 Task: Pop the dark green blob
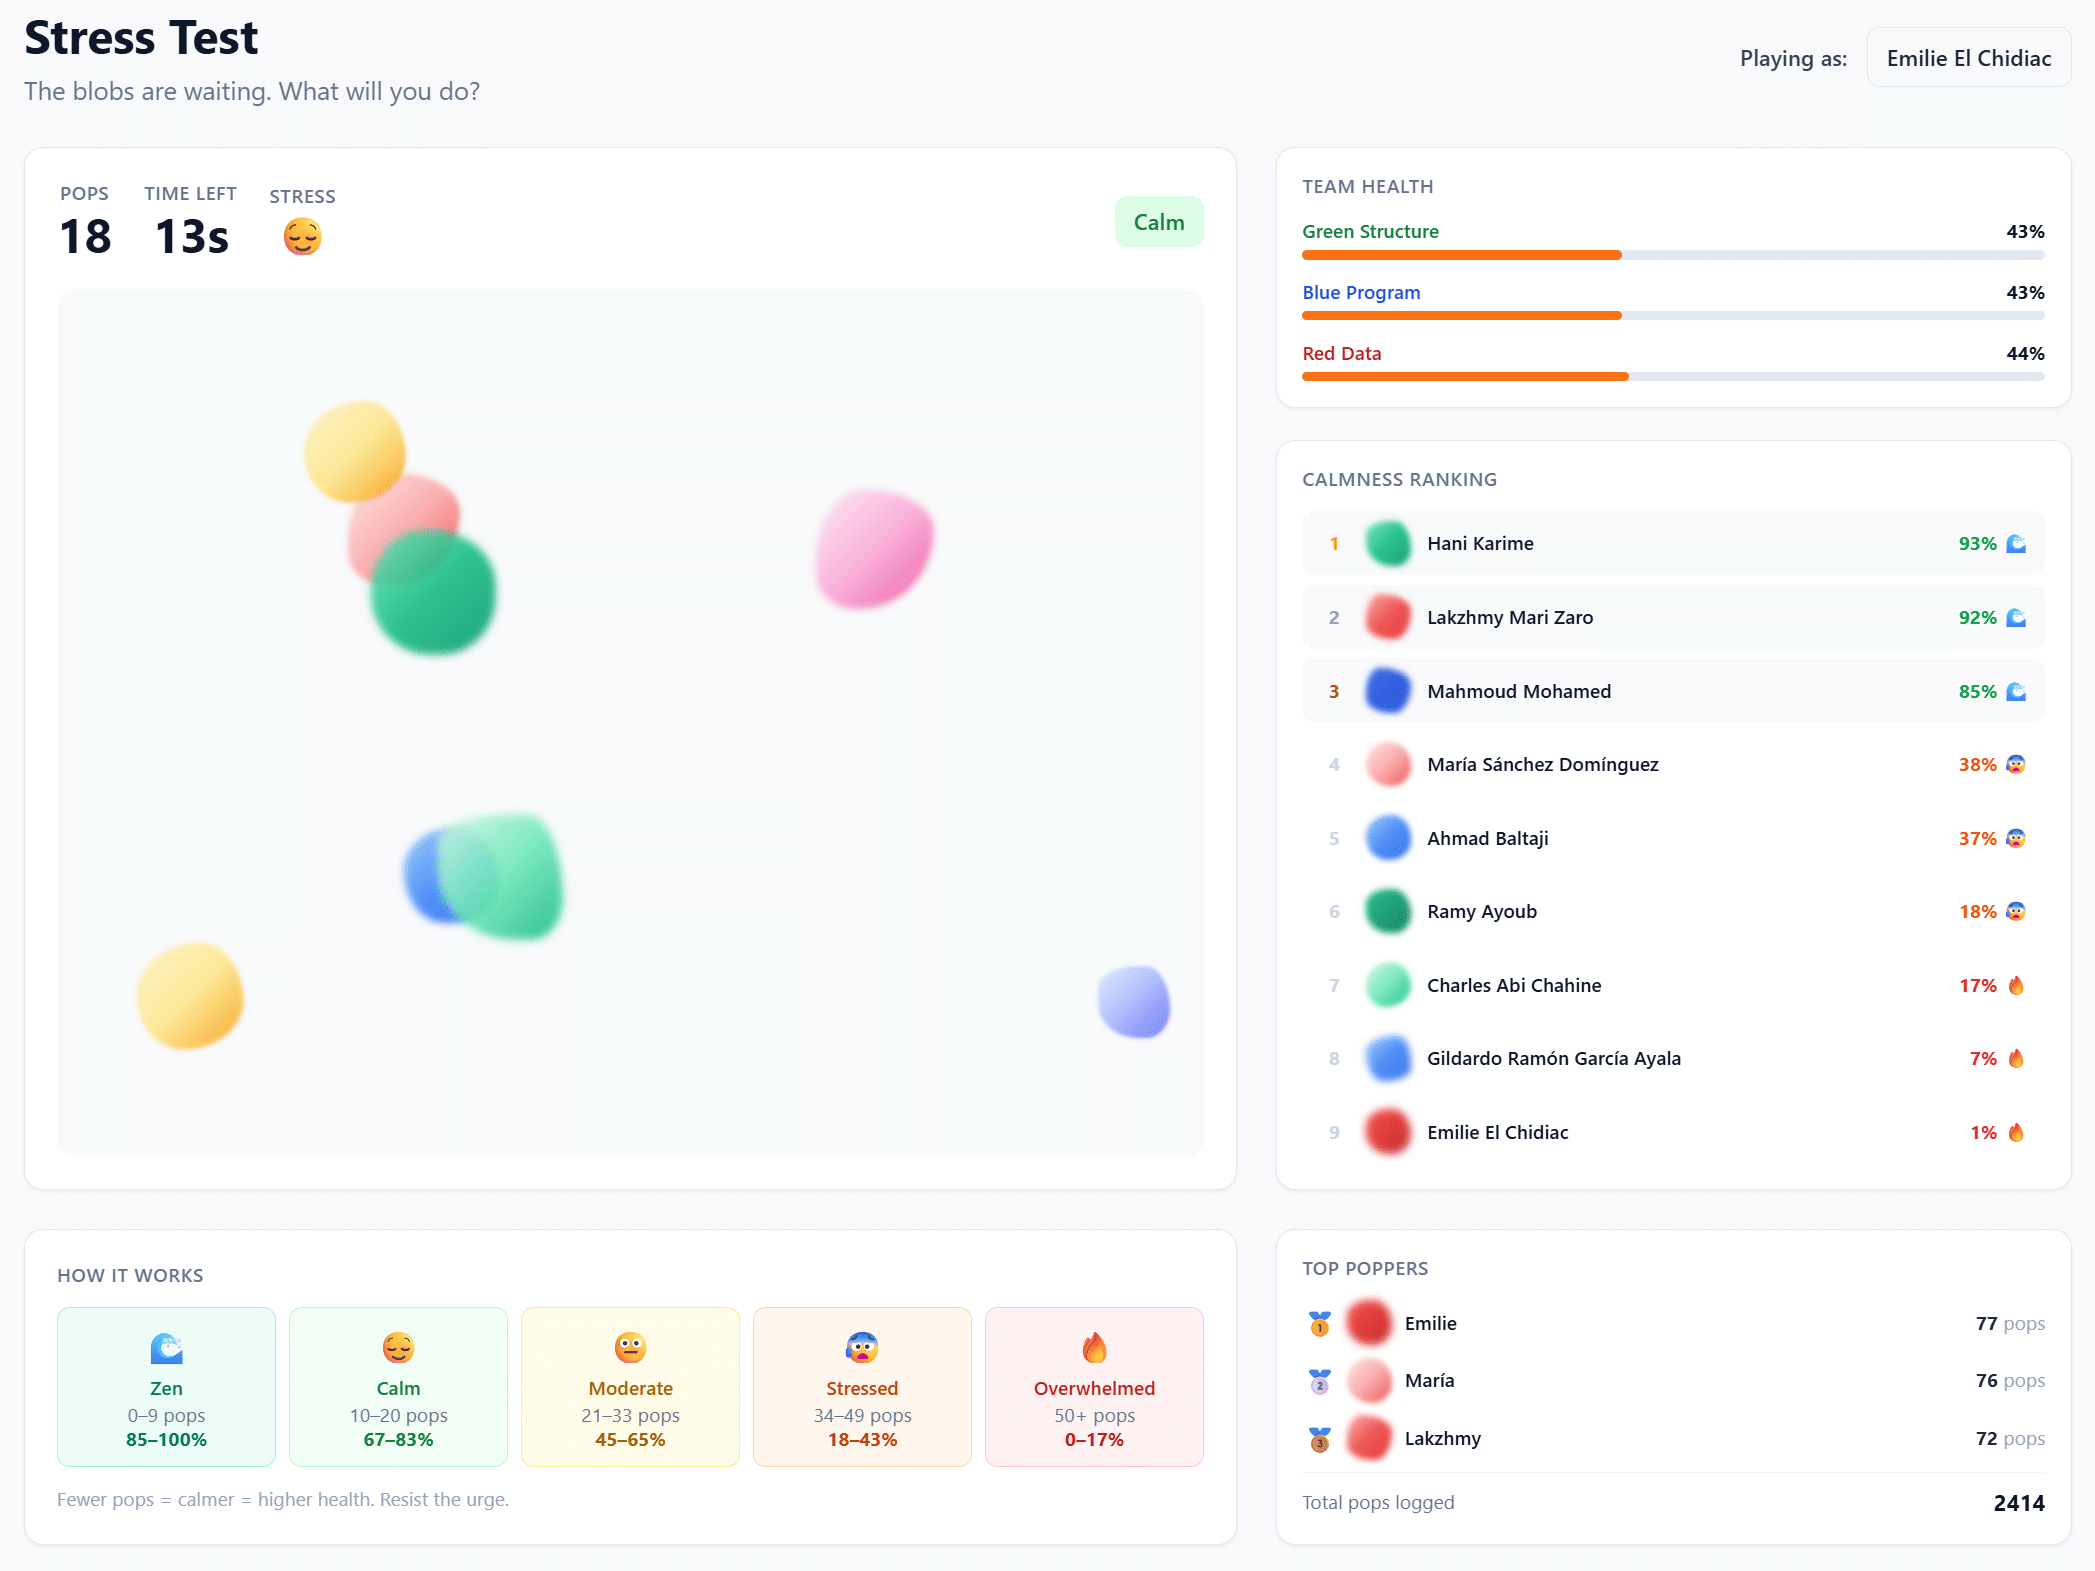[x=435, y=598]
